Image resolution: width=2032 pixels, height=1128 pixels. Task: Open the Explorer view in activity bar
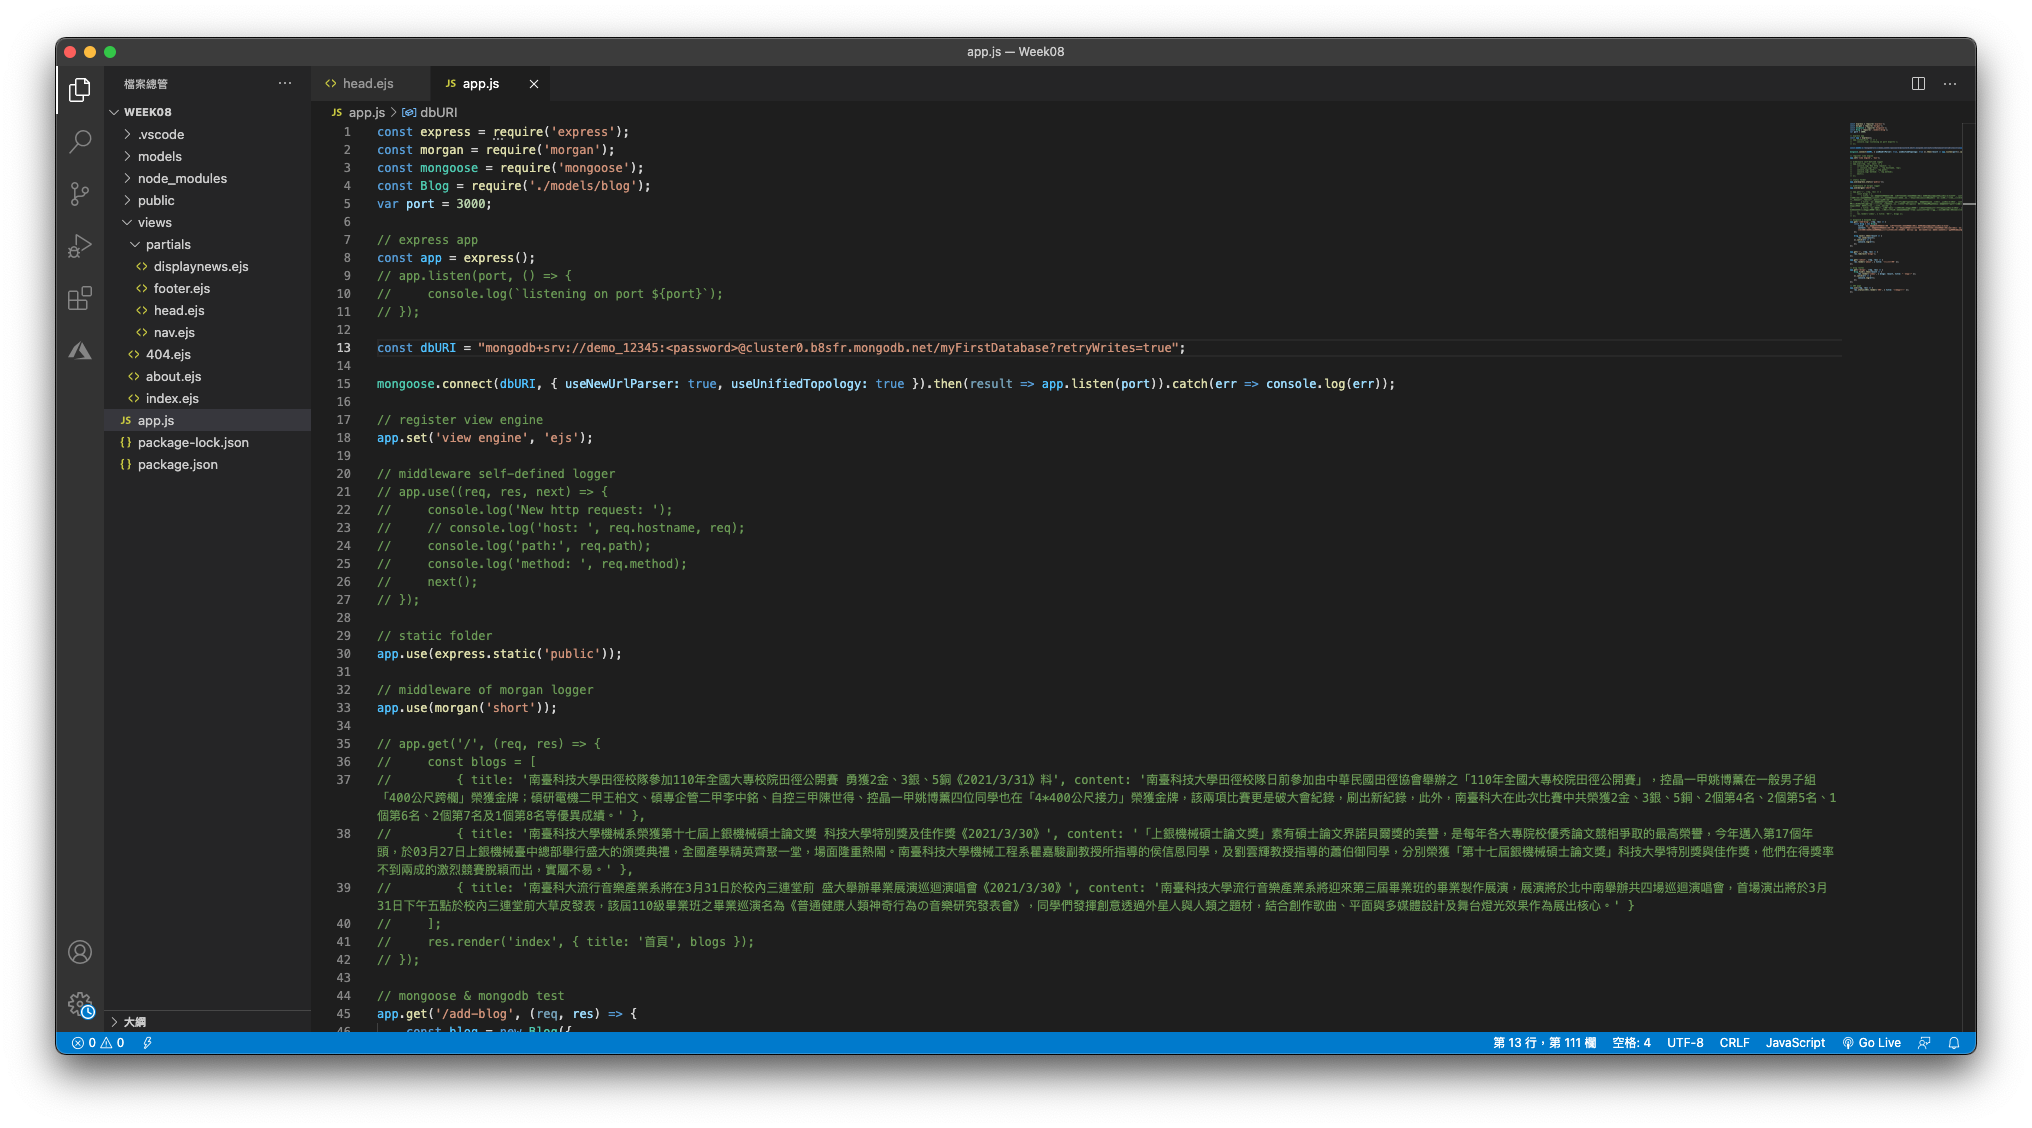pyautogui.click(x=80, y=90)
